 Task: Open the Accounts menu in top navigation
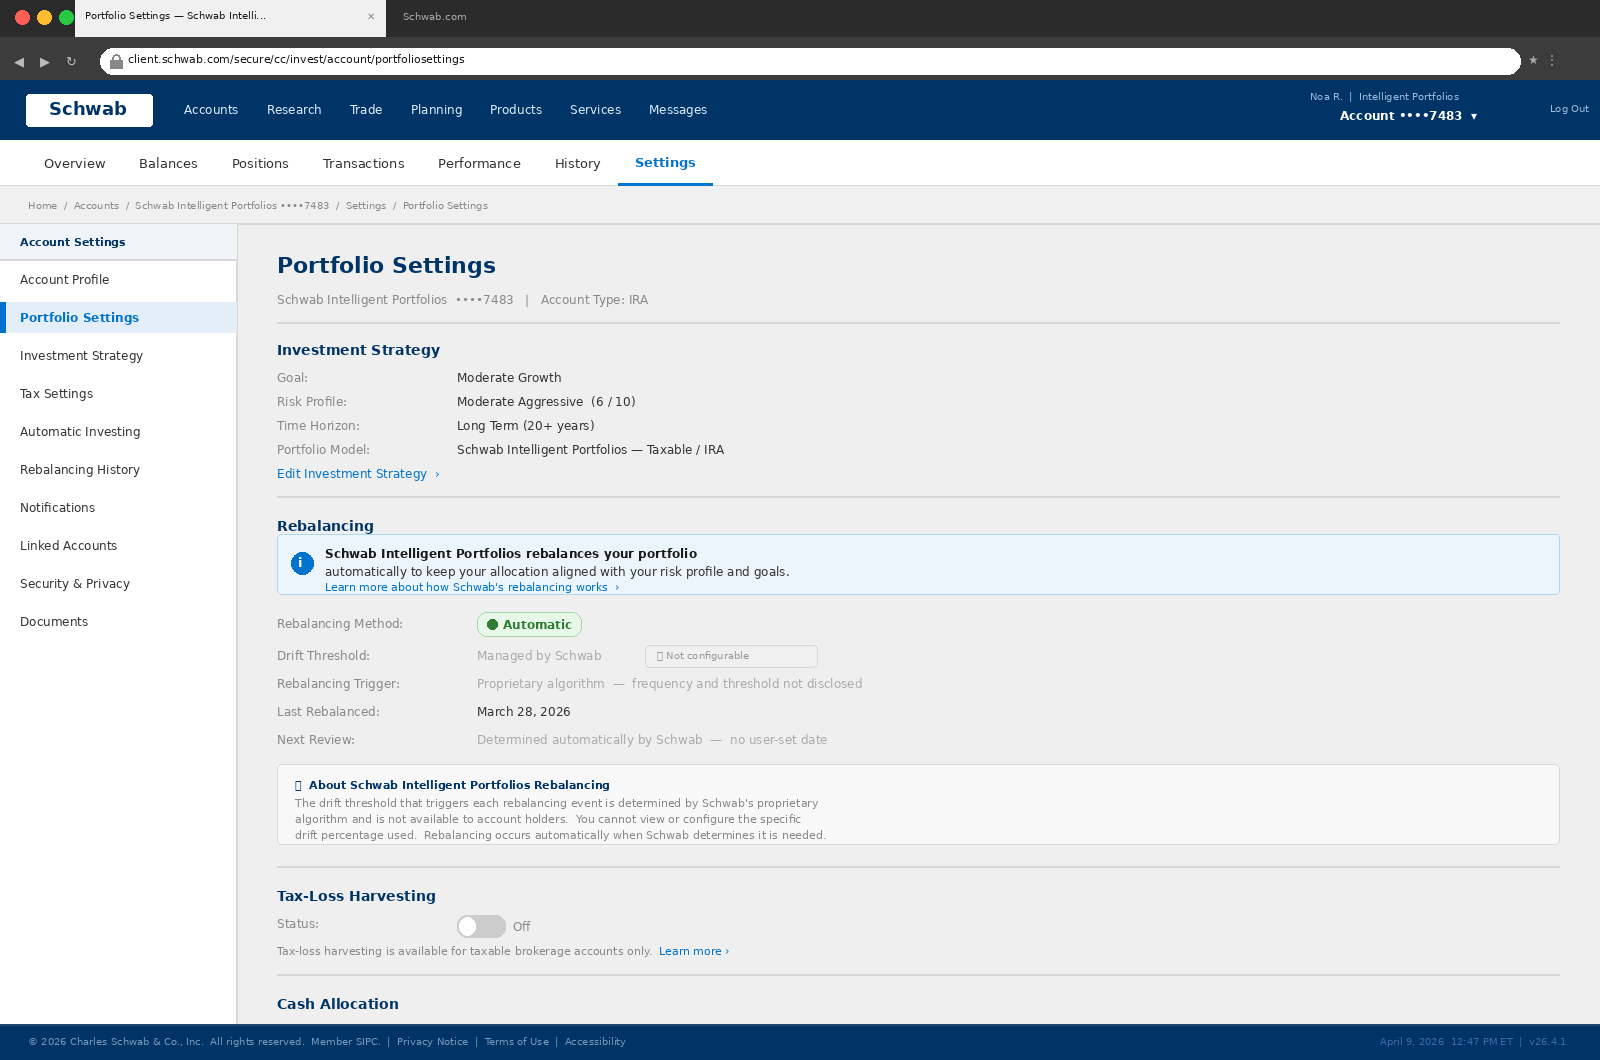(x=211, y=109)
